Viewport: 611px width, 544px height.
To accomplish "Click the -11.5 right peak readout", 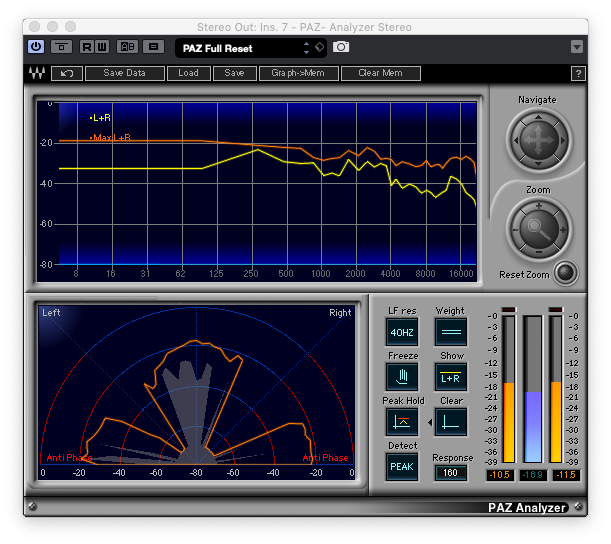I will click(x=566, y=475).
